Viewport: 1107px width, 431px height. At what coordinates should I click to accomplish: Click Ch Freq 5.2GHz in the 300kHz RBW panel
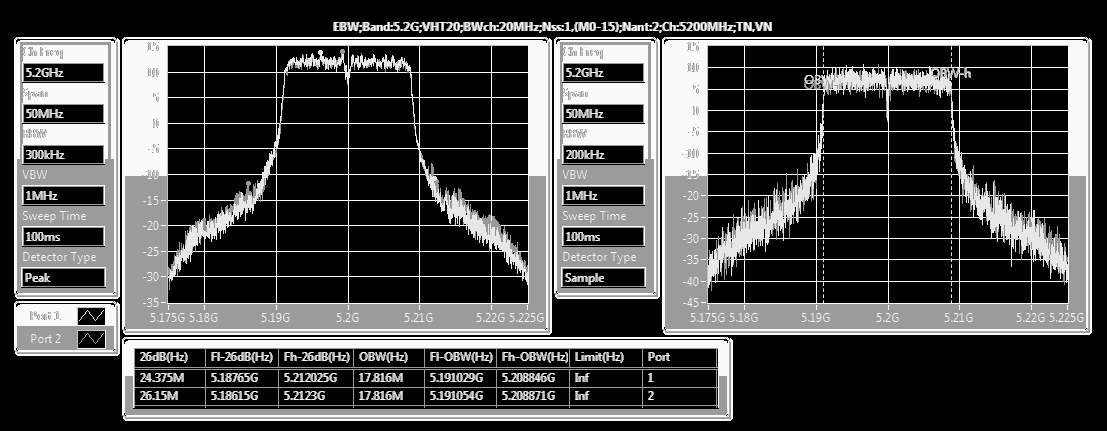point(64,73)
